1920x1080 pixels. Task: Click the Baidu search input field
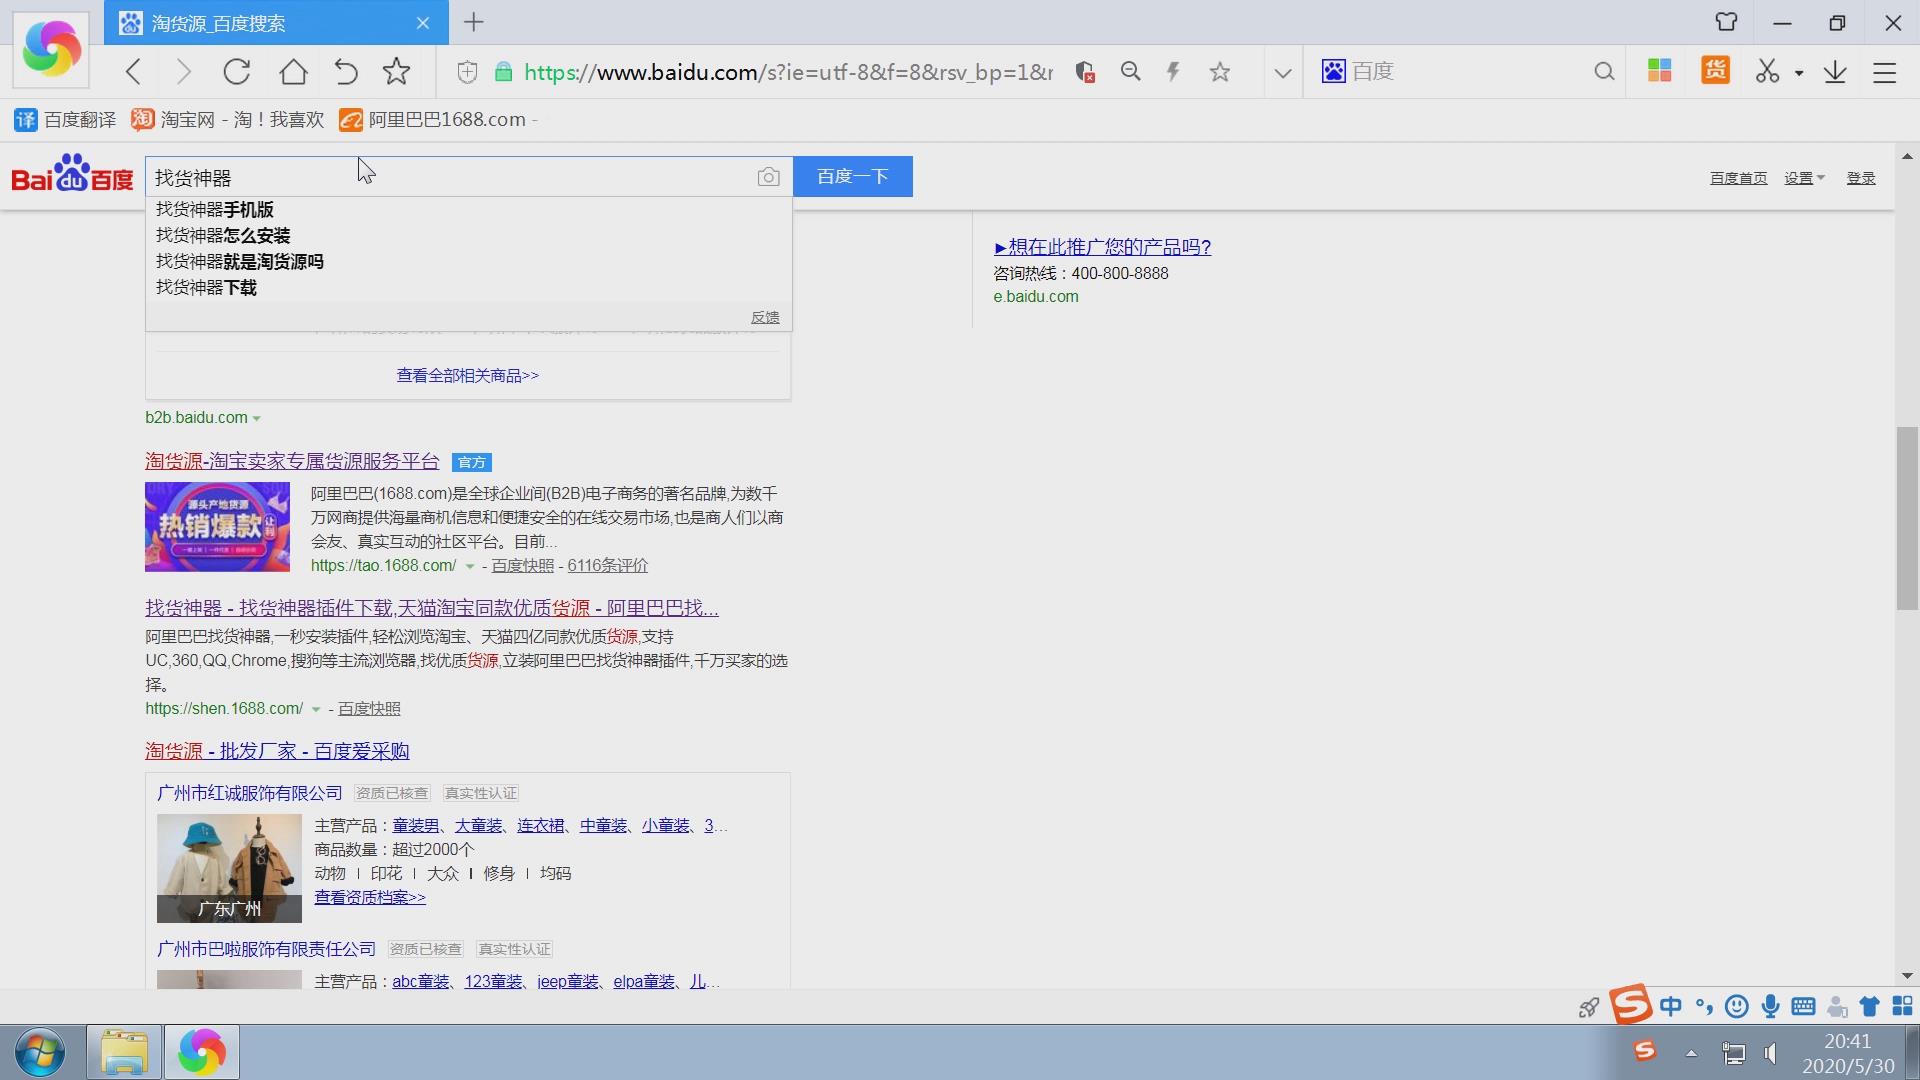(x=450, y=177)
